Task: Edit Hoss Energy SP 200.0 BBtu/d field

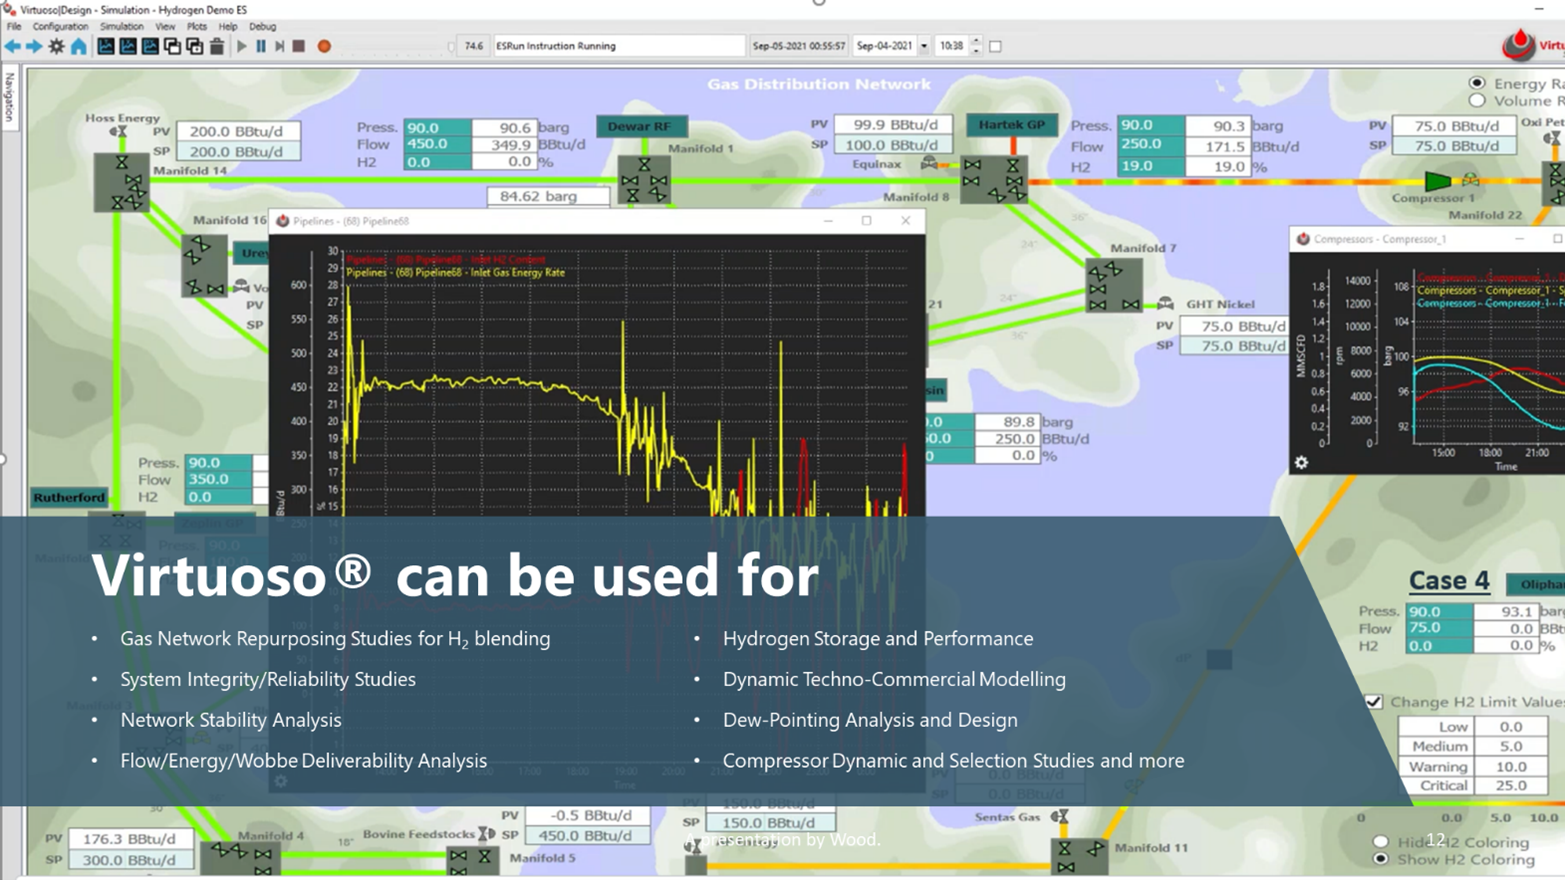Action: click(x=237, y=152)
